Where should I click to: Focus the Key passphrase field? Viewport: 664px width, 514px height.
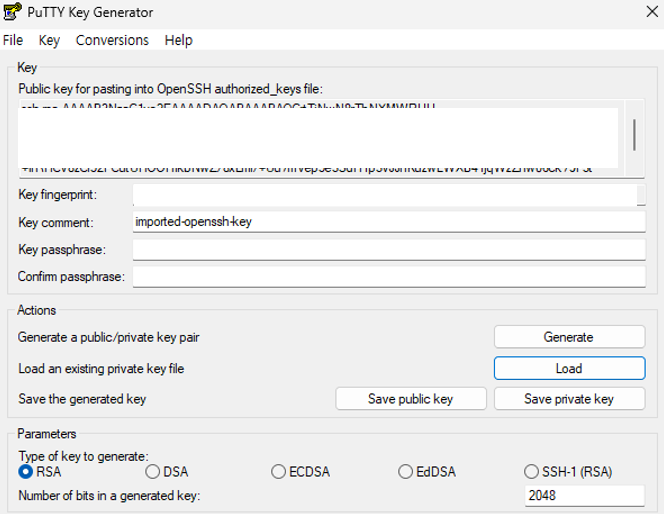pyautogui.click(x=389, y=249)
